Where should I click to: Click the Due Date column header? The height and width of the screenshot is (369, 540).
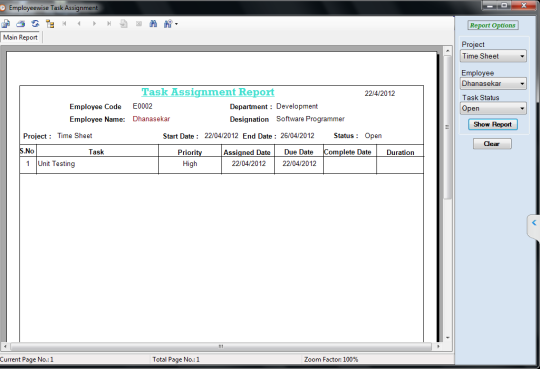click(299, 152)
